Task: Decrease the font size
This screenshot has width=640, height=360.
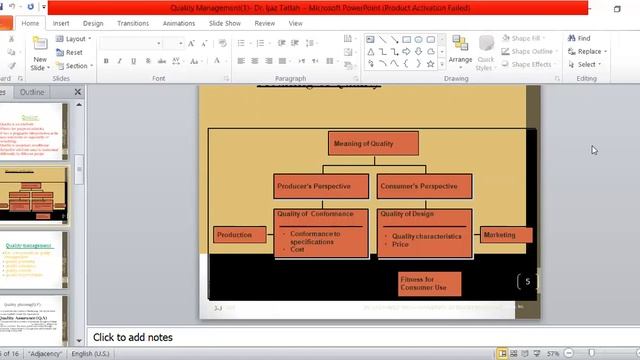Action: pos(204,43)
